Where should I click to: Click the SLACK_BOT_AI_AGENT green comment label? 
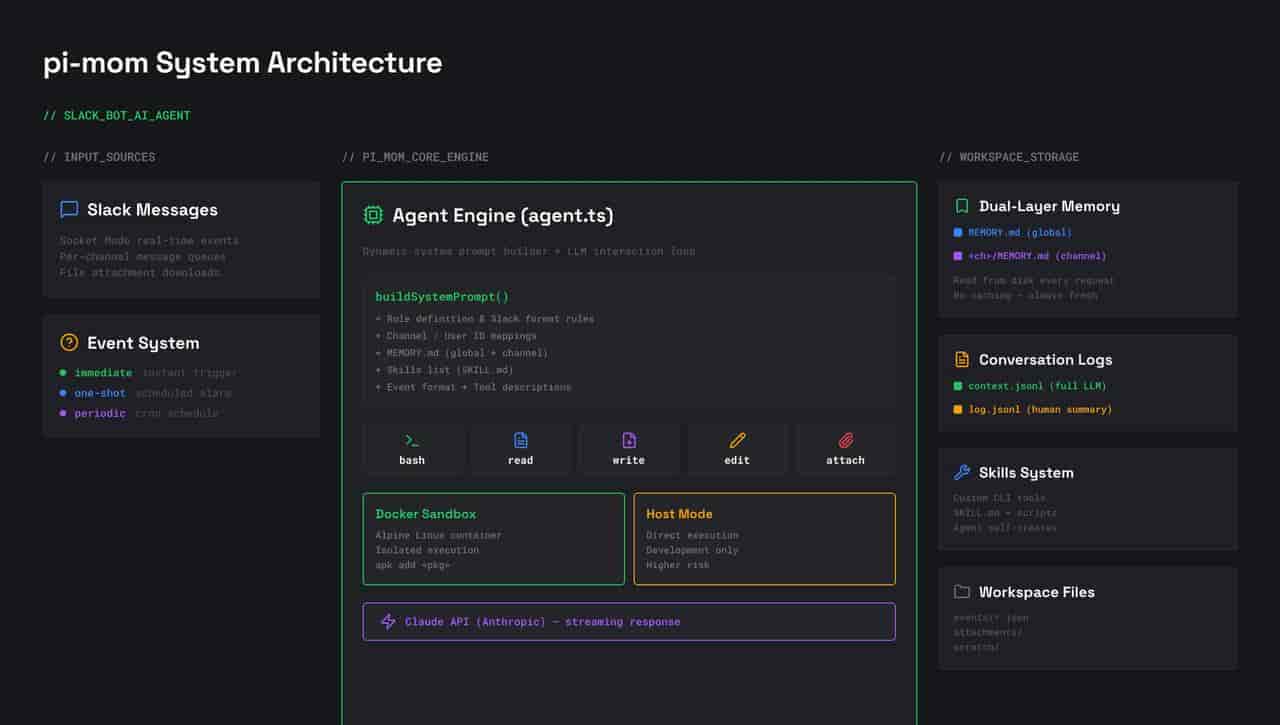pyautogui.click(x=117, y=116)
